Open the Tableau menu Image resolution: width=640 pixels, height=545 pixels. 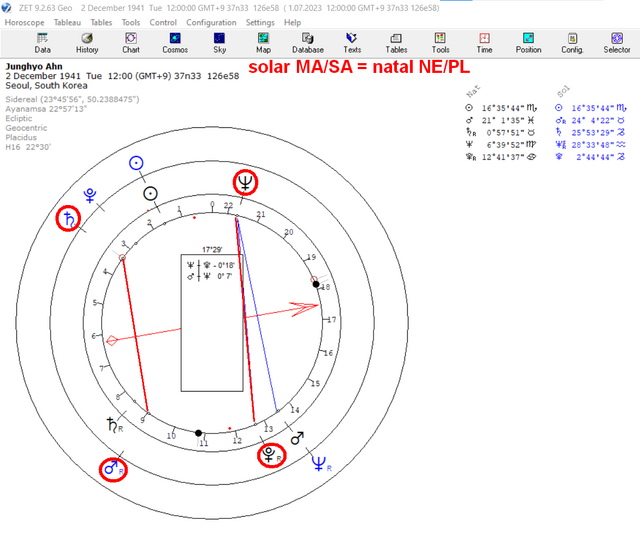coord(67,22)
